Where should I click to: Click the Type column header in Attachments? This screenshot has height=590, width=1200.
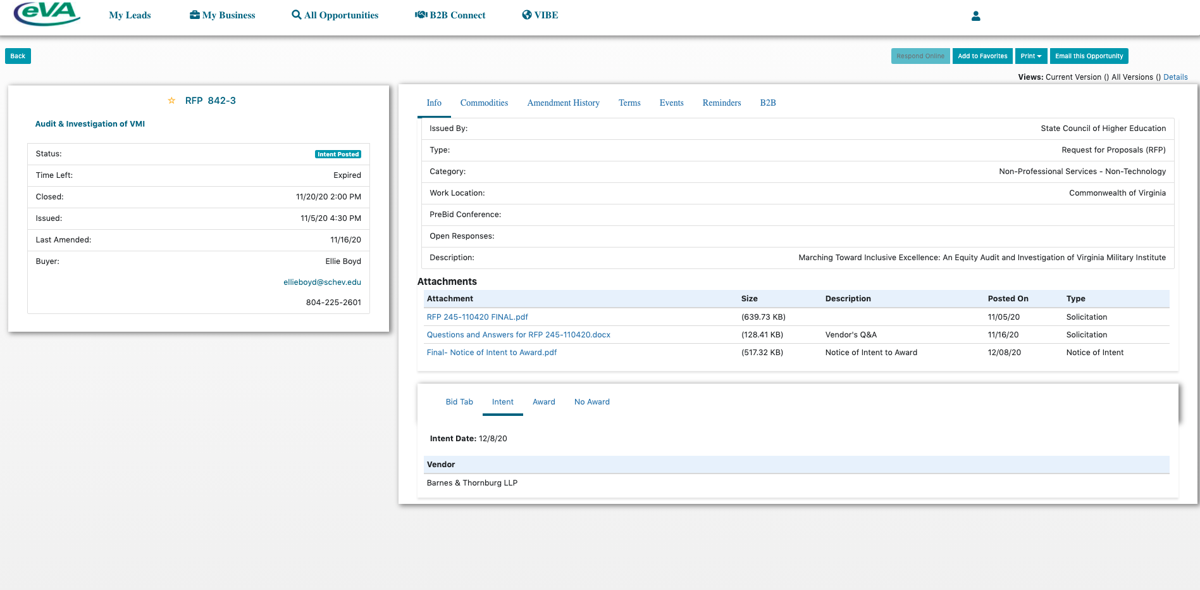point(1076,299)
